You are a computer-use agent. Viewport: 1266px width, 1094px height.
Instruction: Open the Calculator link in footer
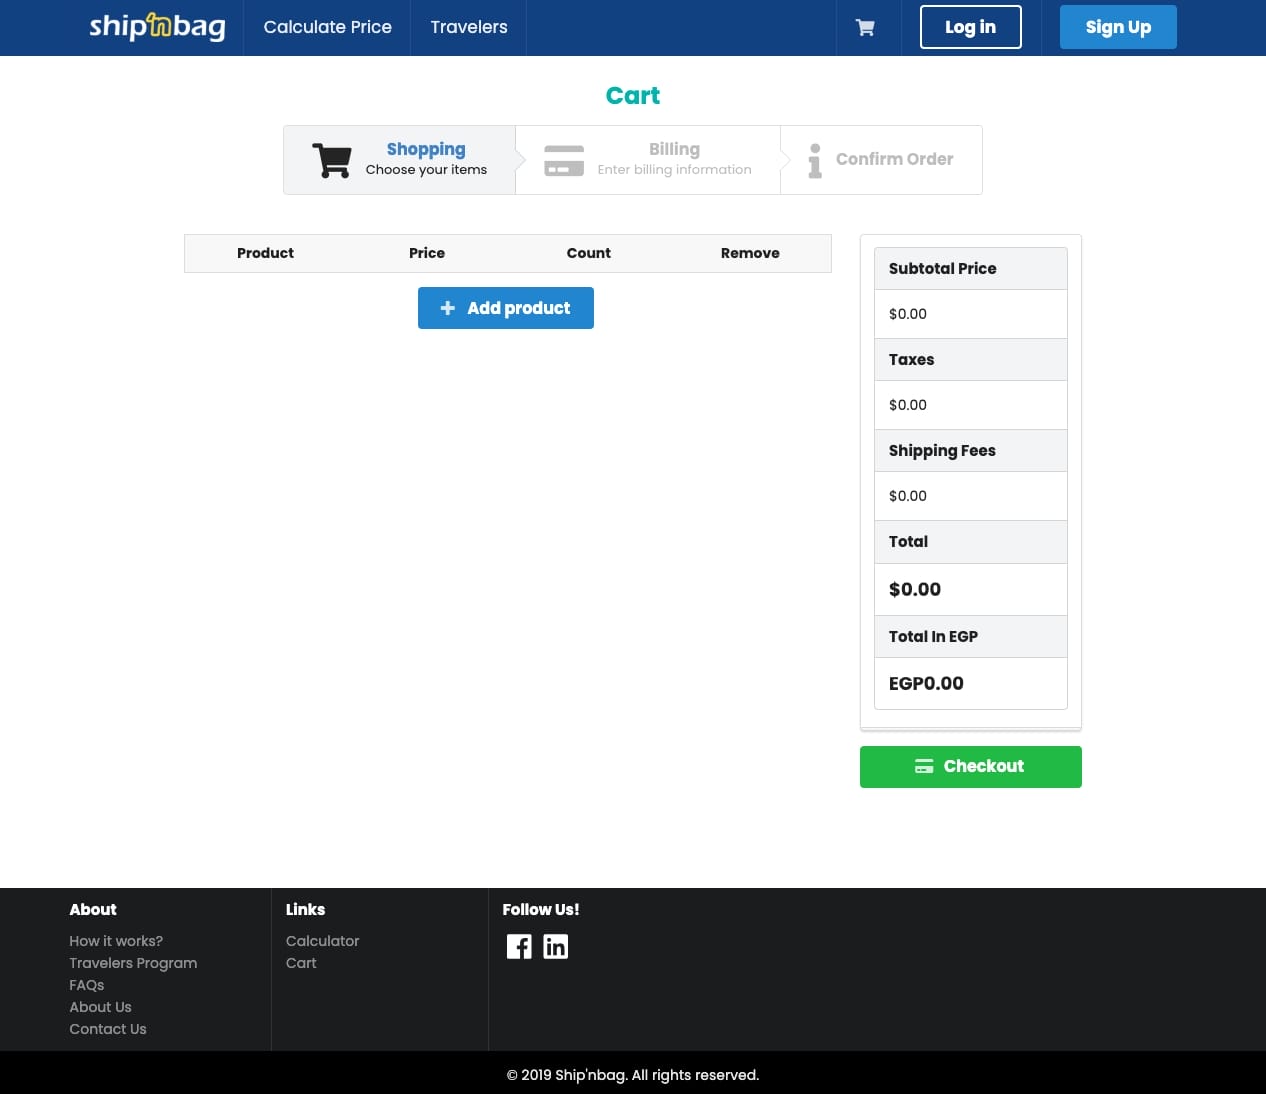(322, 941)
